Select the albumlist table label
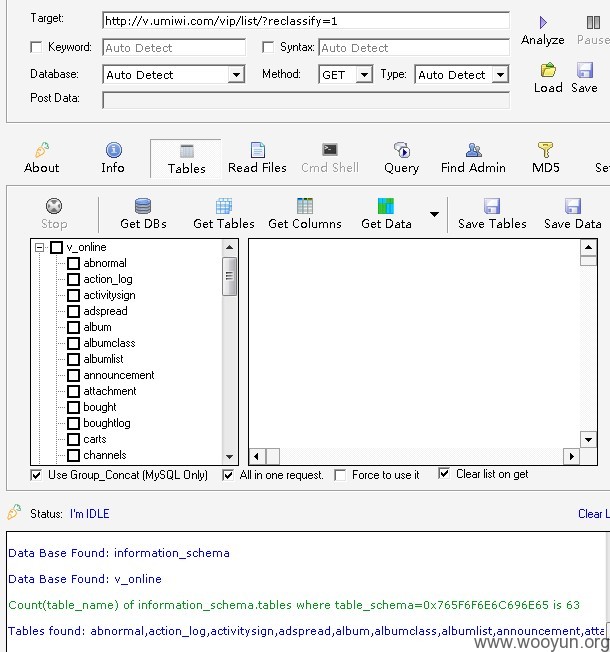Screen dimensions: 610x652 click(103, 359)
